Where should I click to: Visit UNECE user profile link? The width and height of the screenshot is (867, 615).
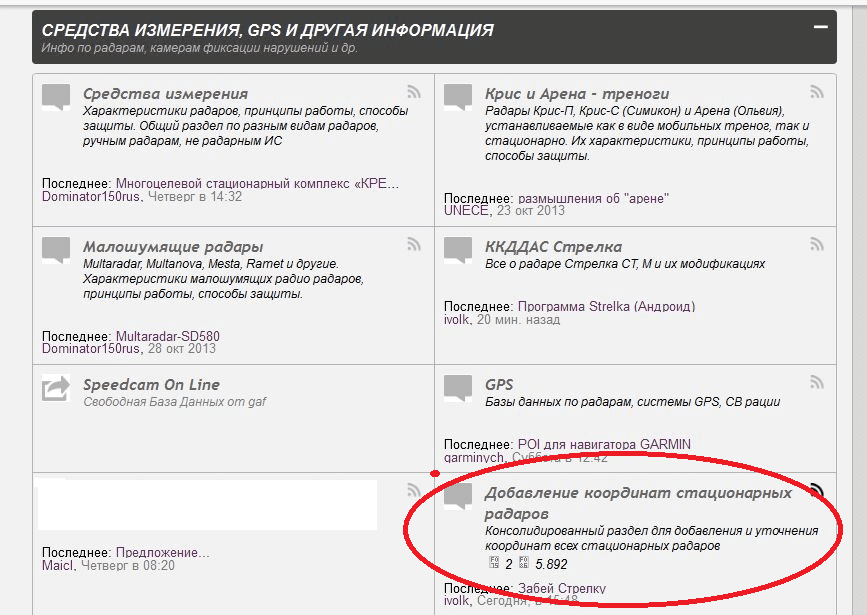[x=466, y=210]
